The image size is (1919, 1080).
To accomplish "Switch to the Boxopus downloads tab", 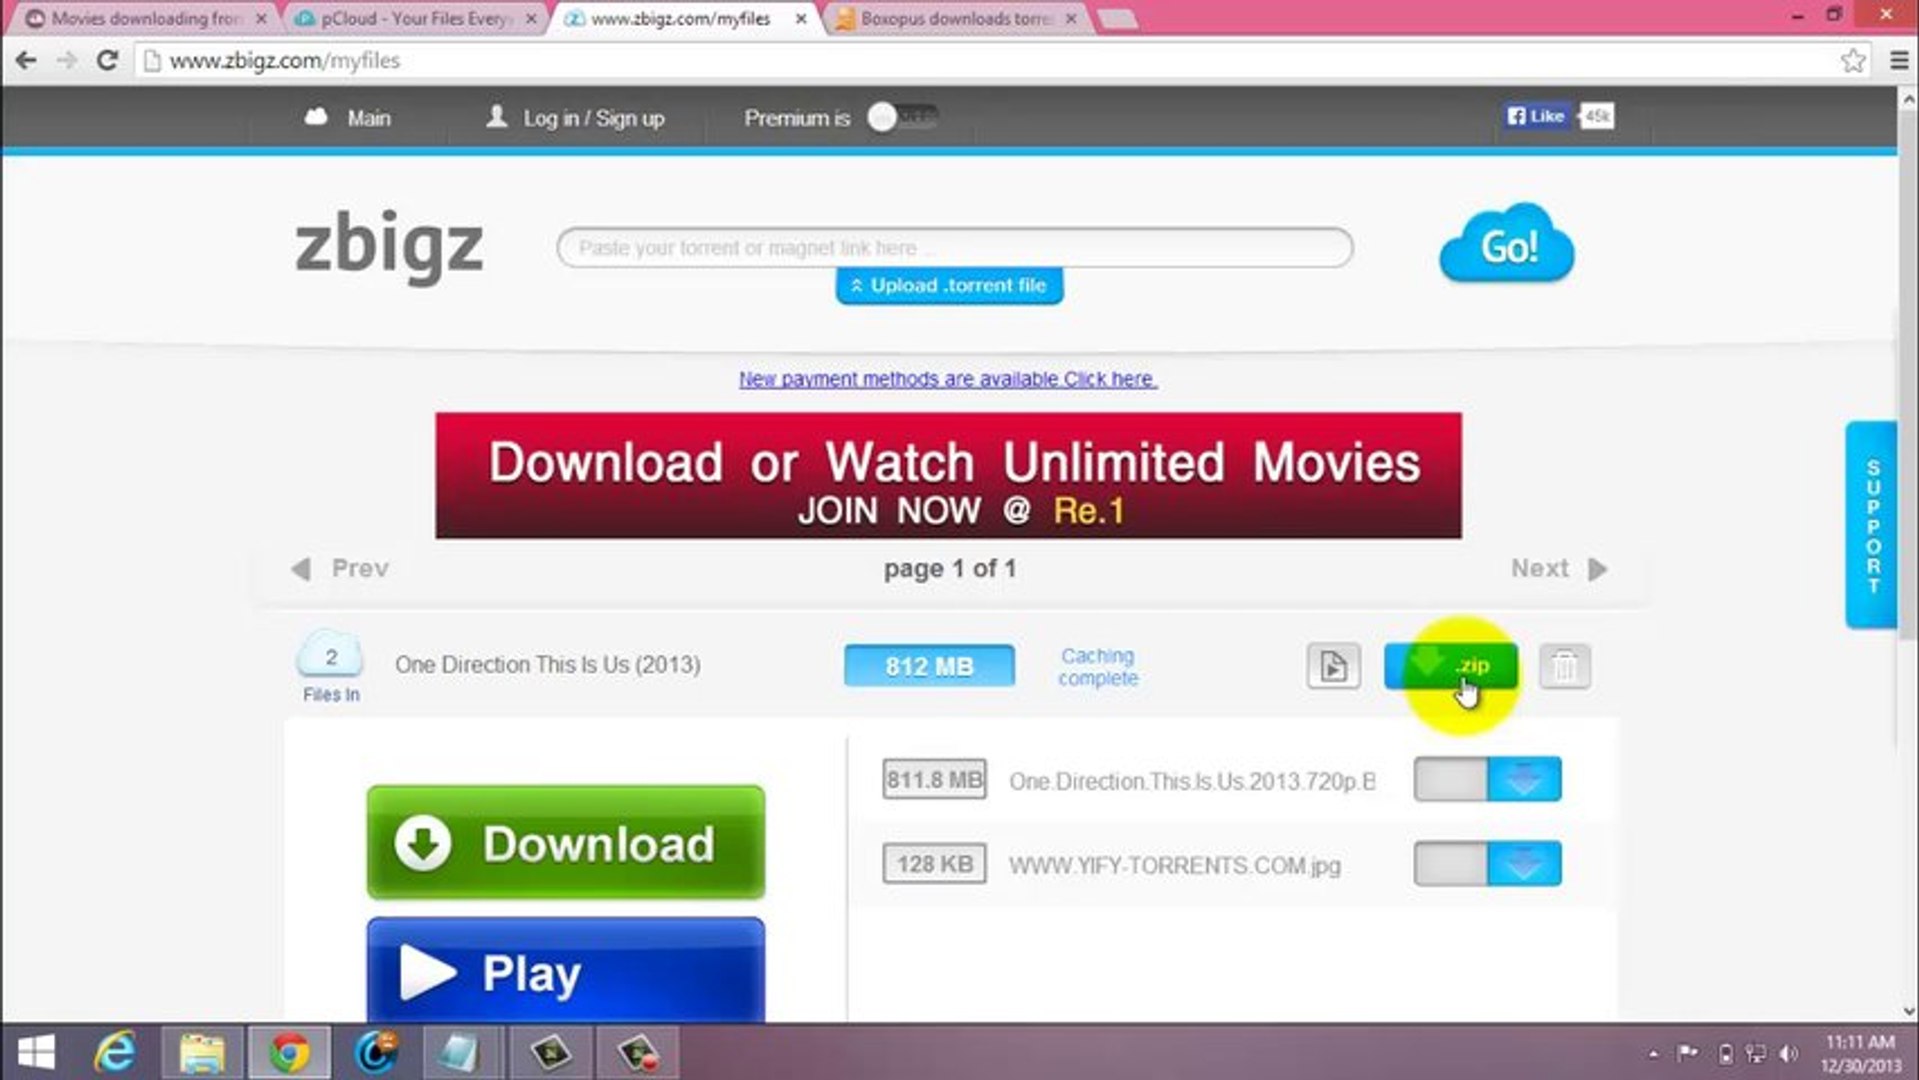I will point(955,18).
